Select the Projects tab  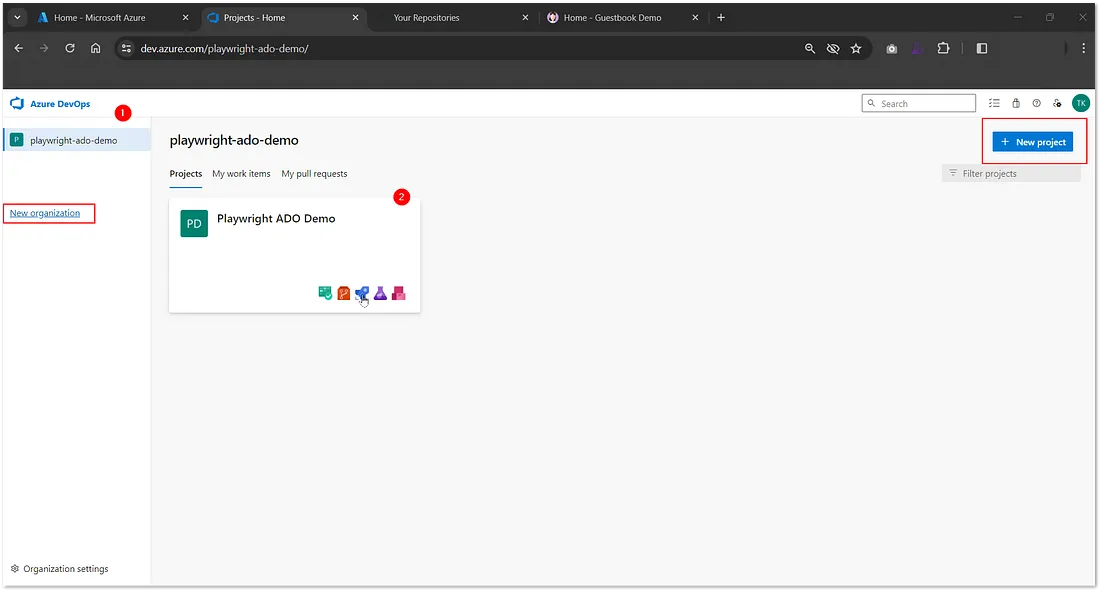coord(186,174)
